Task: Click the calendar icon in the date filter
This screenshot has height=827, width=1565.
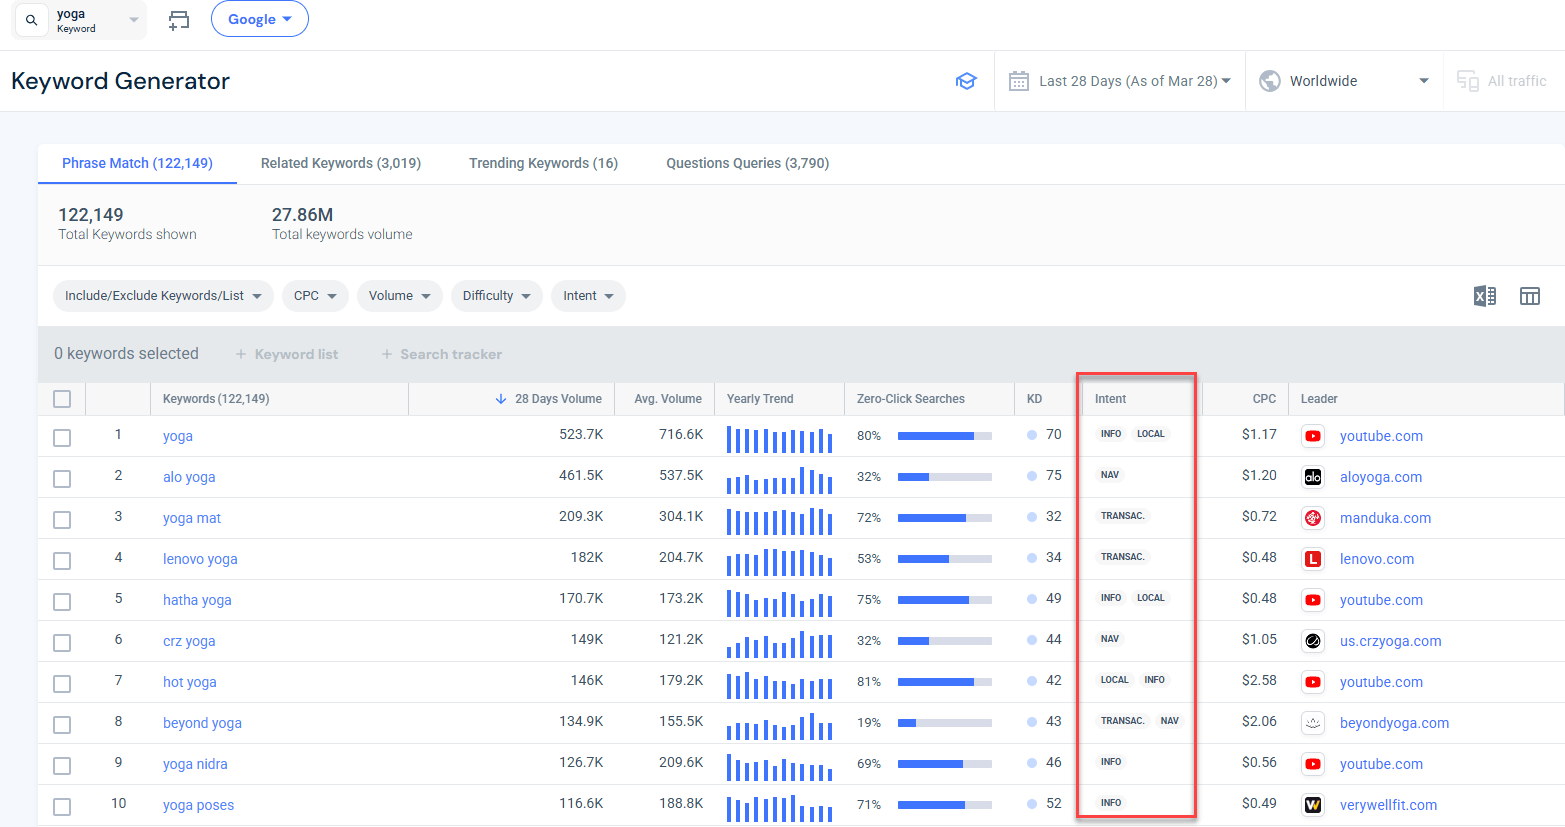Action: coord(1019,81)
